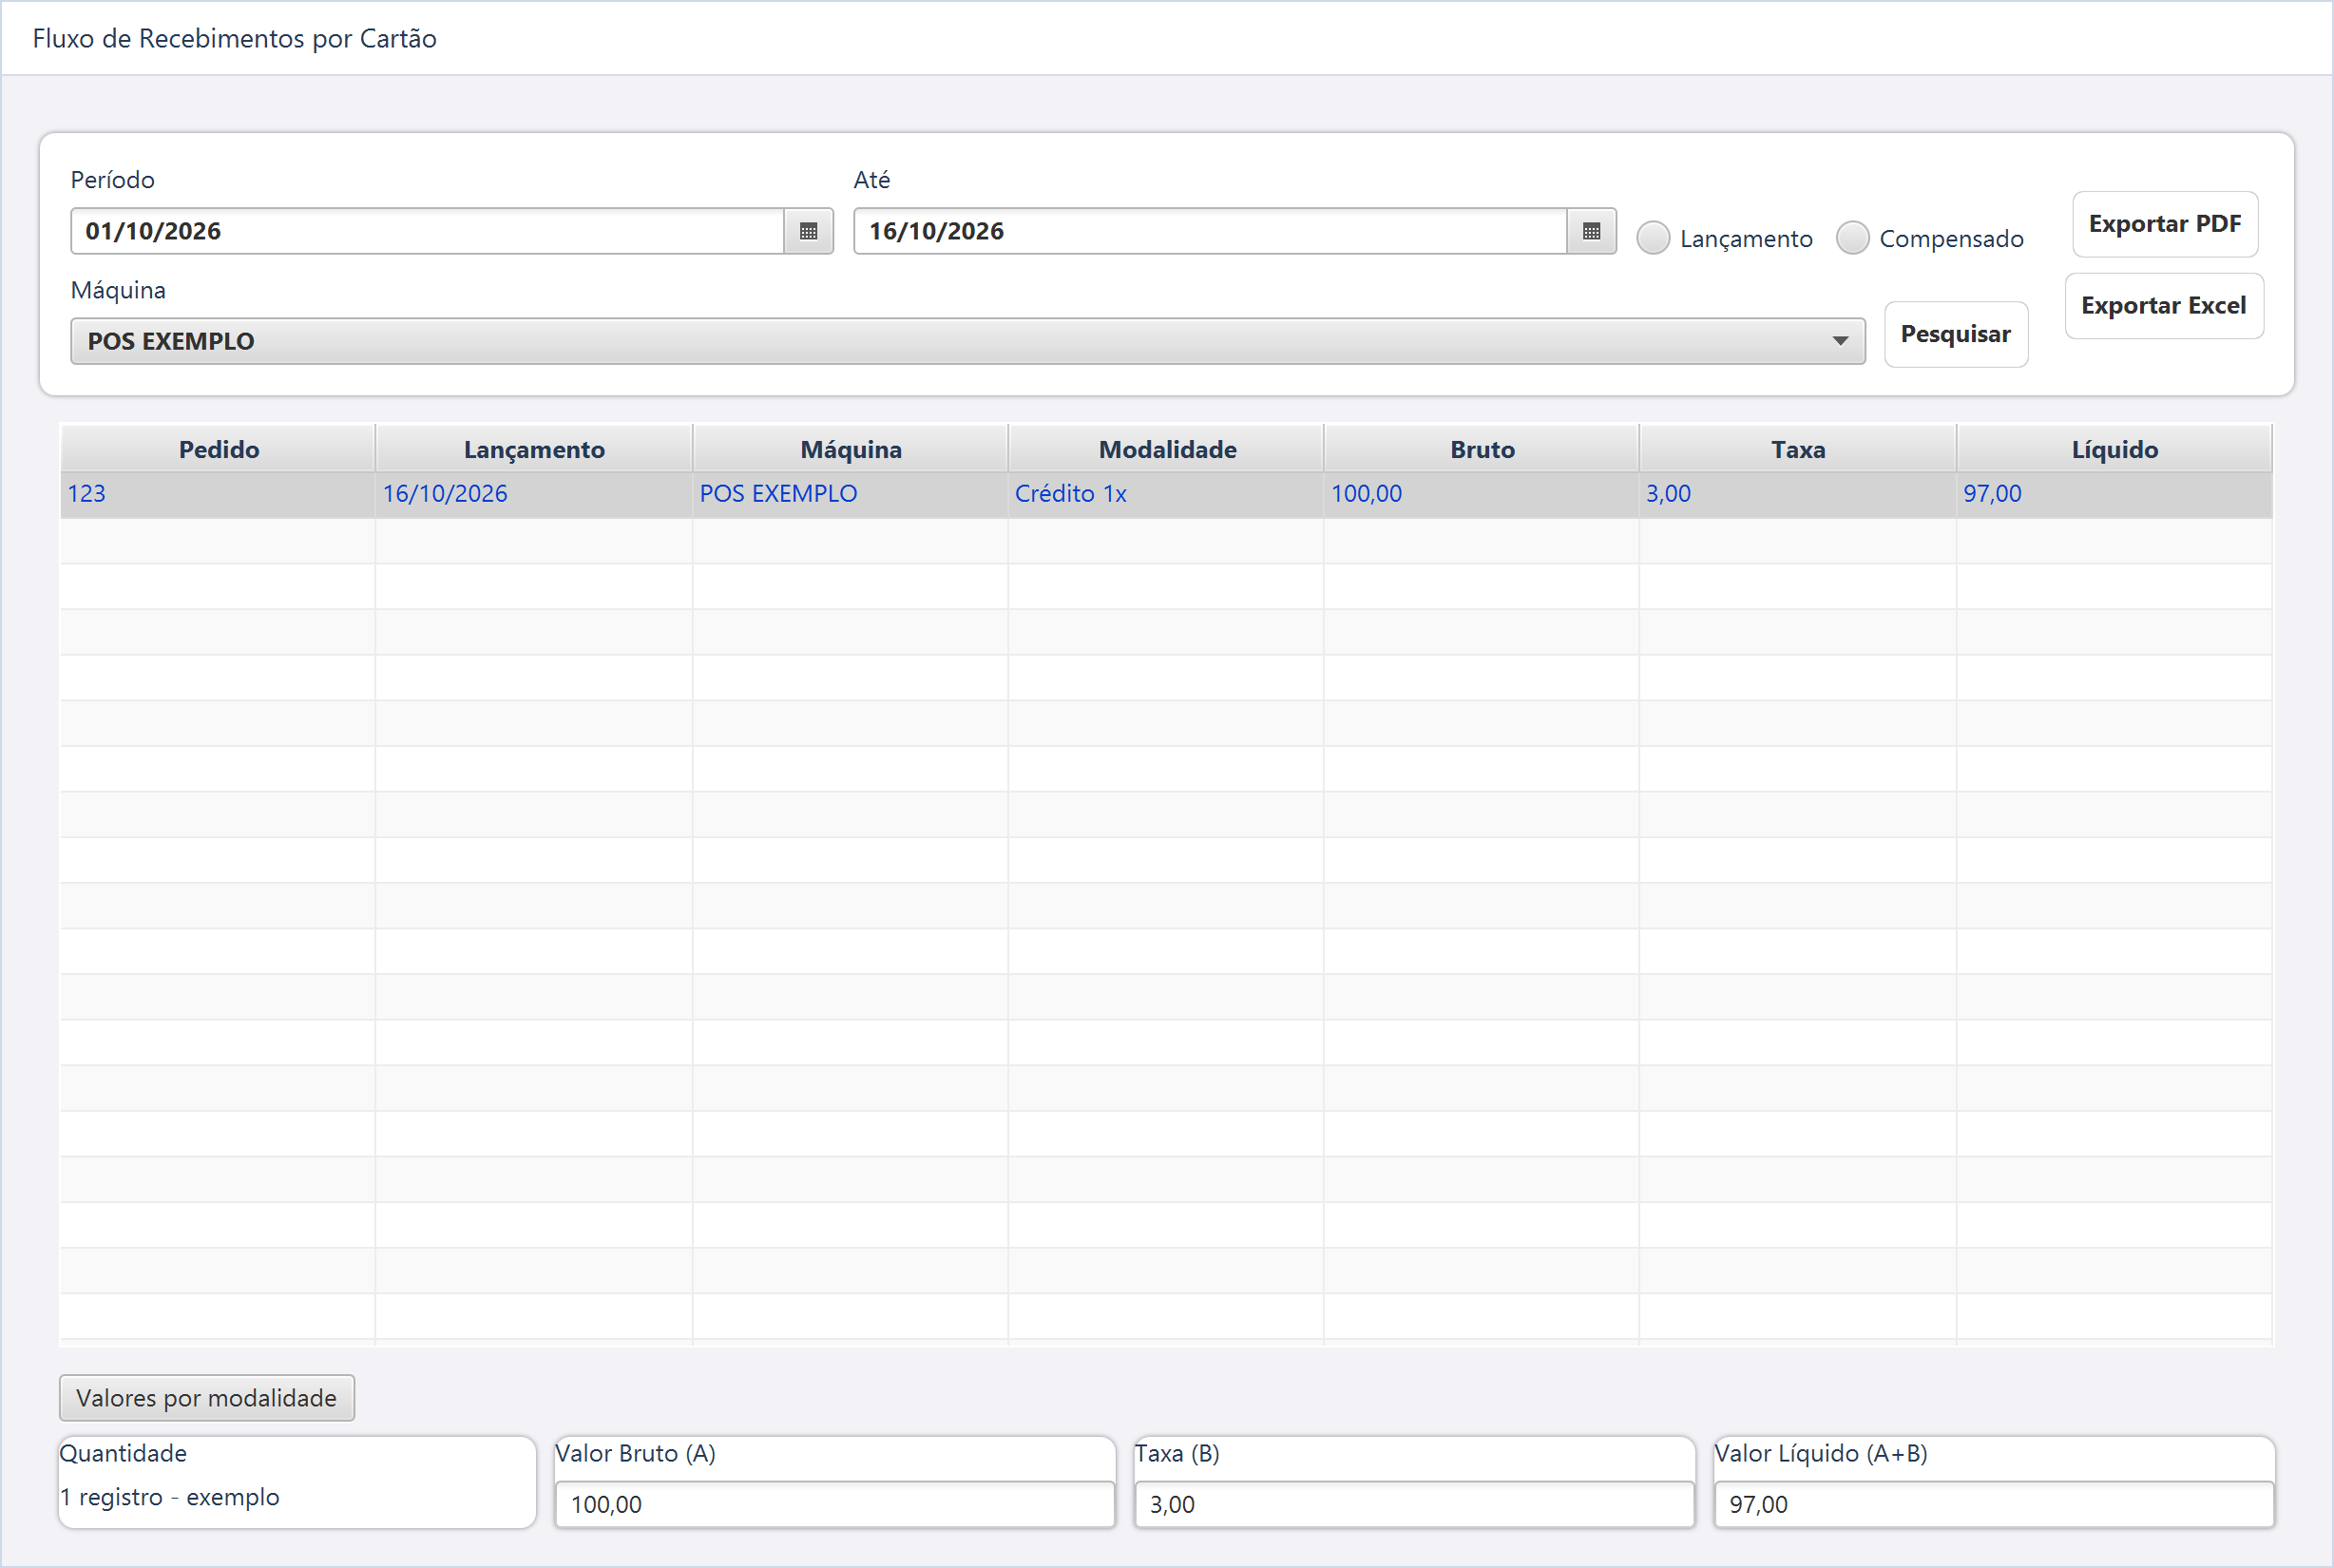Viewport: 2334px width, 1568px height.
Task: Click the Pesquisar button
Action: coord(1955,334)
